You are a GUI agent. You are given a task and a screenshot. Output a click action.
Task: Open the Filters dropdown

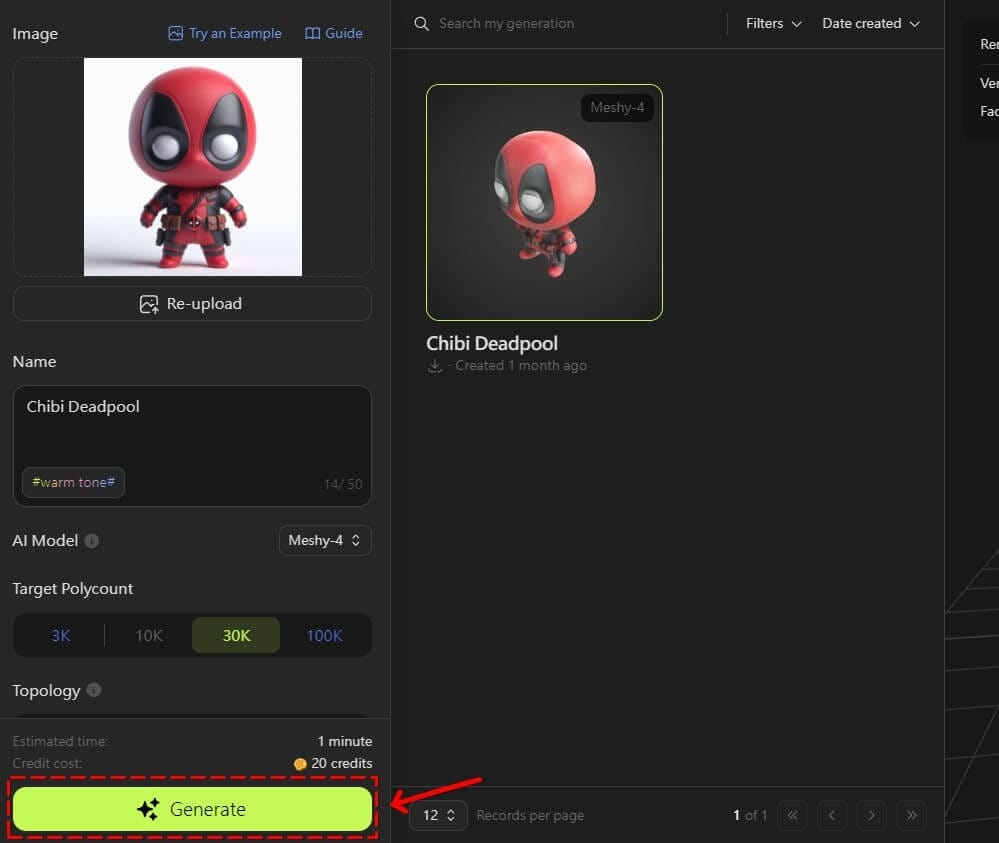click(772, 23)
